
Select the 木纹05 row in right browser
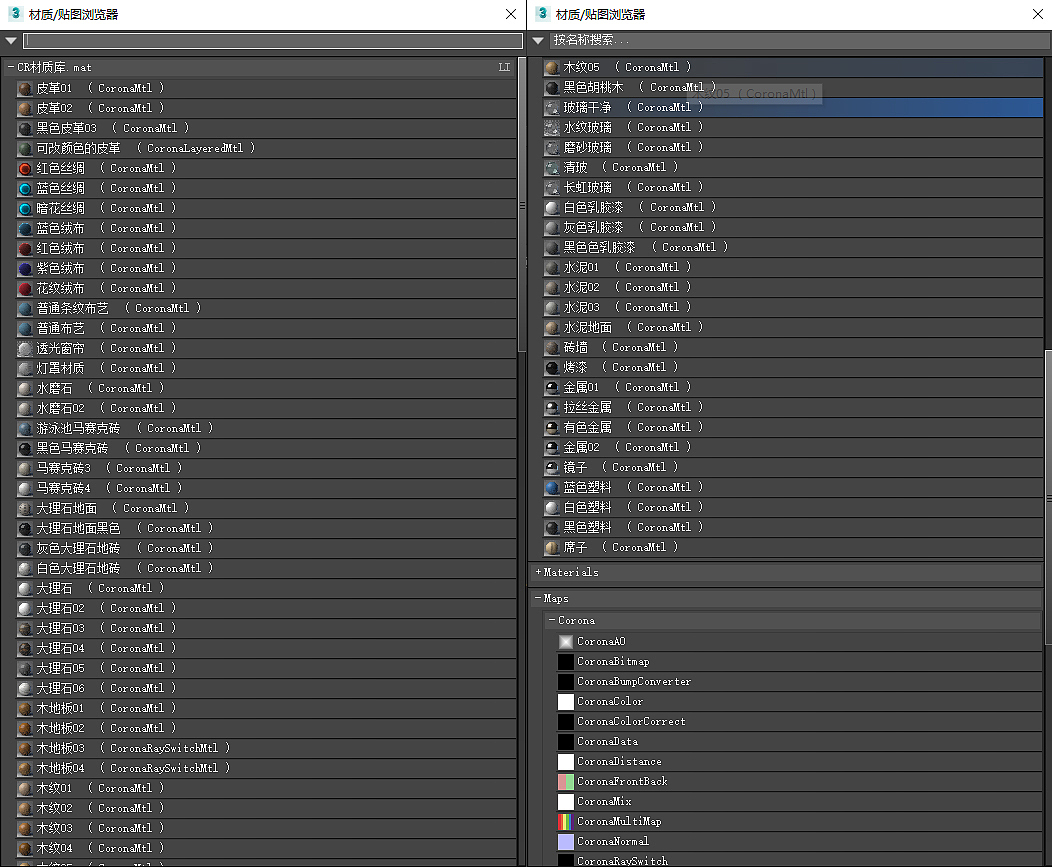[793, 67]
